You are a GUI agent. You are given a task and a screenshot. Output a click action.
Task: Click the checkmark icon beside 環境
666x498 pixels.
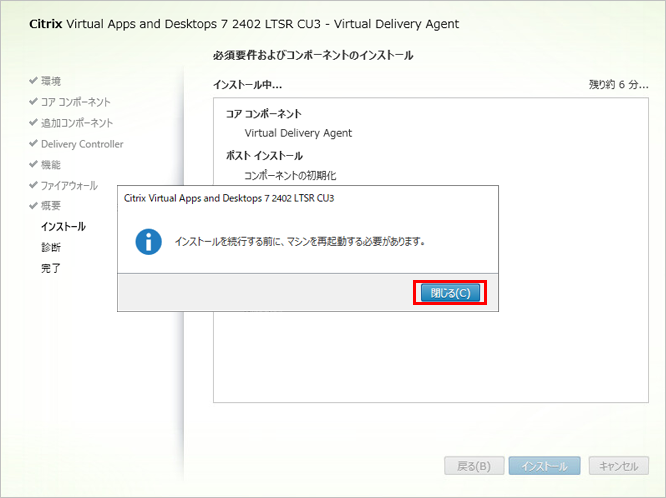pyautogui.click(x=33, y=81)
